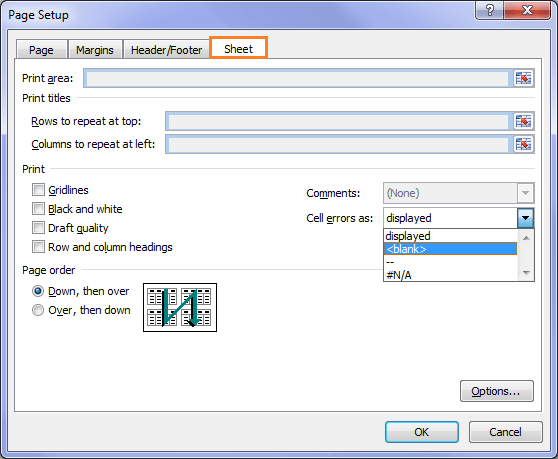
Task: Select the Sheet tab
Action: (238, 48)
